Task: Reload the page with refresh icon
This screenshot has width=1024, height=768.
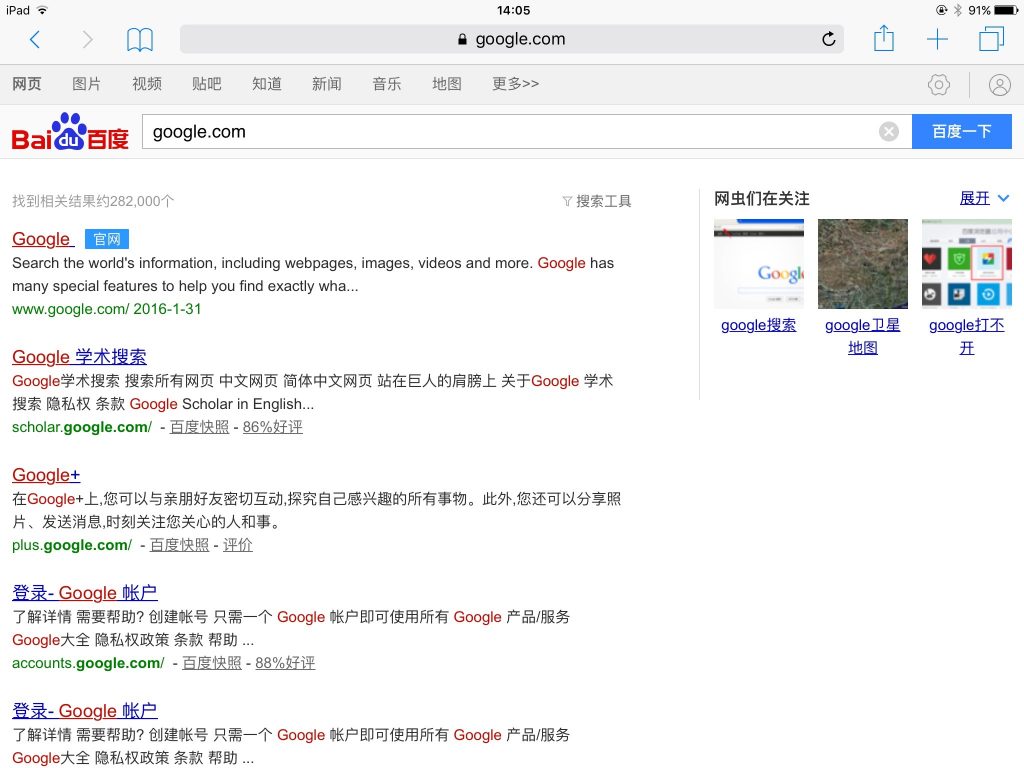Action: pyautogui.click(x=829, y=39)
